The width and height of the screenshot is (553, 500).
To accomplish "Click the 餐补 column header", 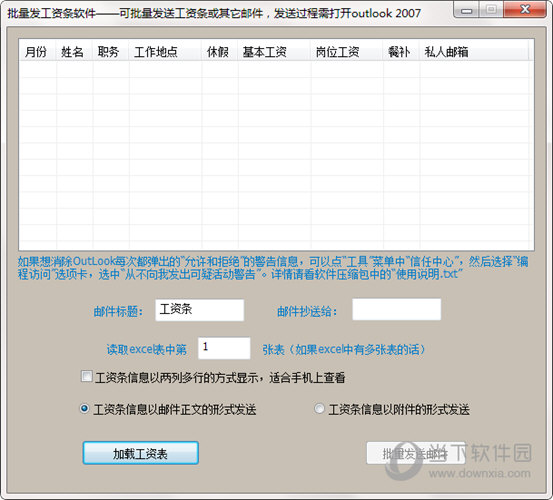I will pos(402,52).
